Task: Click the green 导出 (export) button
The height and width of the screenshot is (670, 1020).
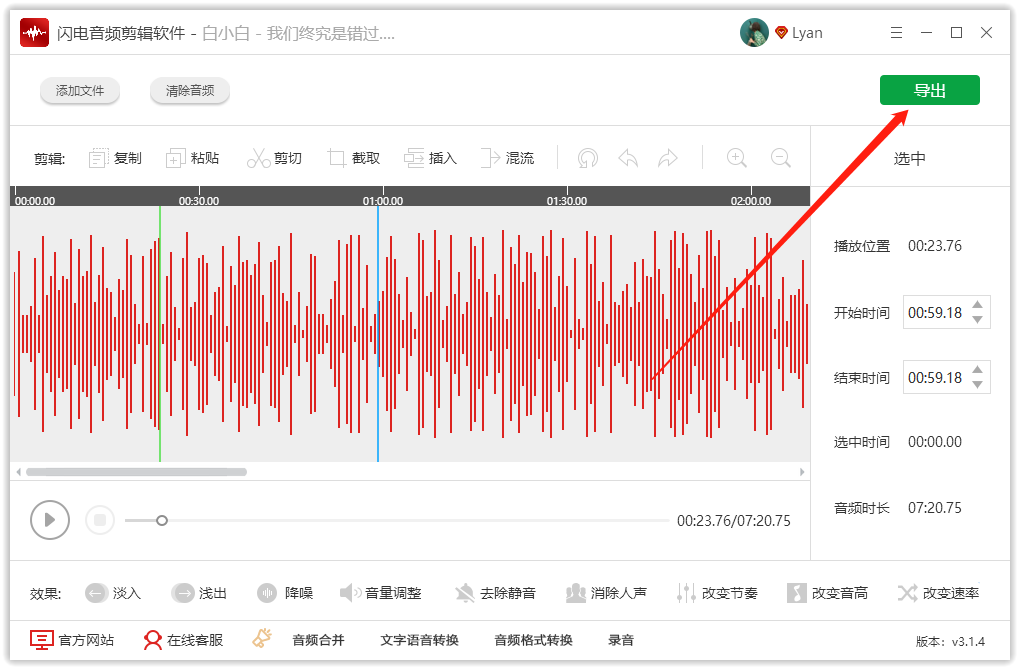Action: pos(930,90)
